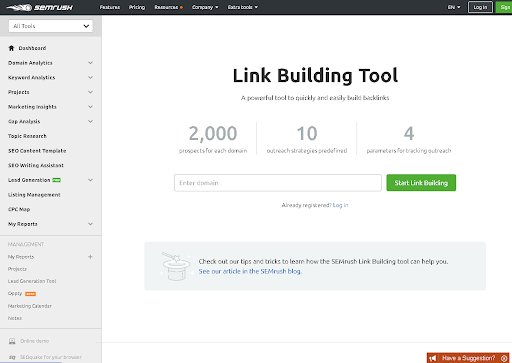Viewport: 512px width, 363px height.
Task: Open the Company menu dropdown
Action: 205,7
